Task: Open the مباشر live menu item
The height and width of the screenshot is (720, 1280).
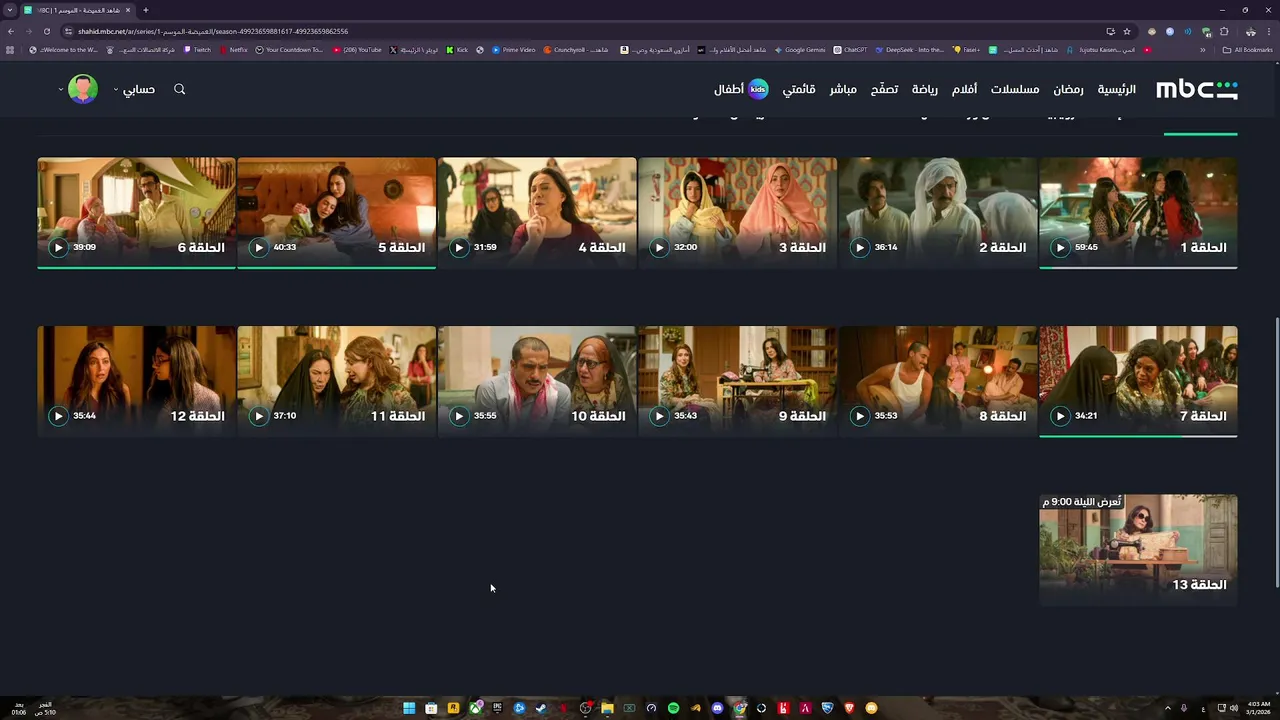Action: (843, 89)
